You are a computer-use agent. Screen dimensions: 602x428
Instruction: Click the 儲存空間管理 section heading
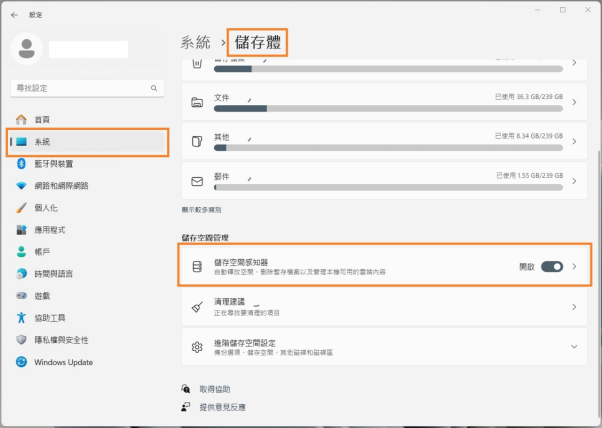coord(205,238)
